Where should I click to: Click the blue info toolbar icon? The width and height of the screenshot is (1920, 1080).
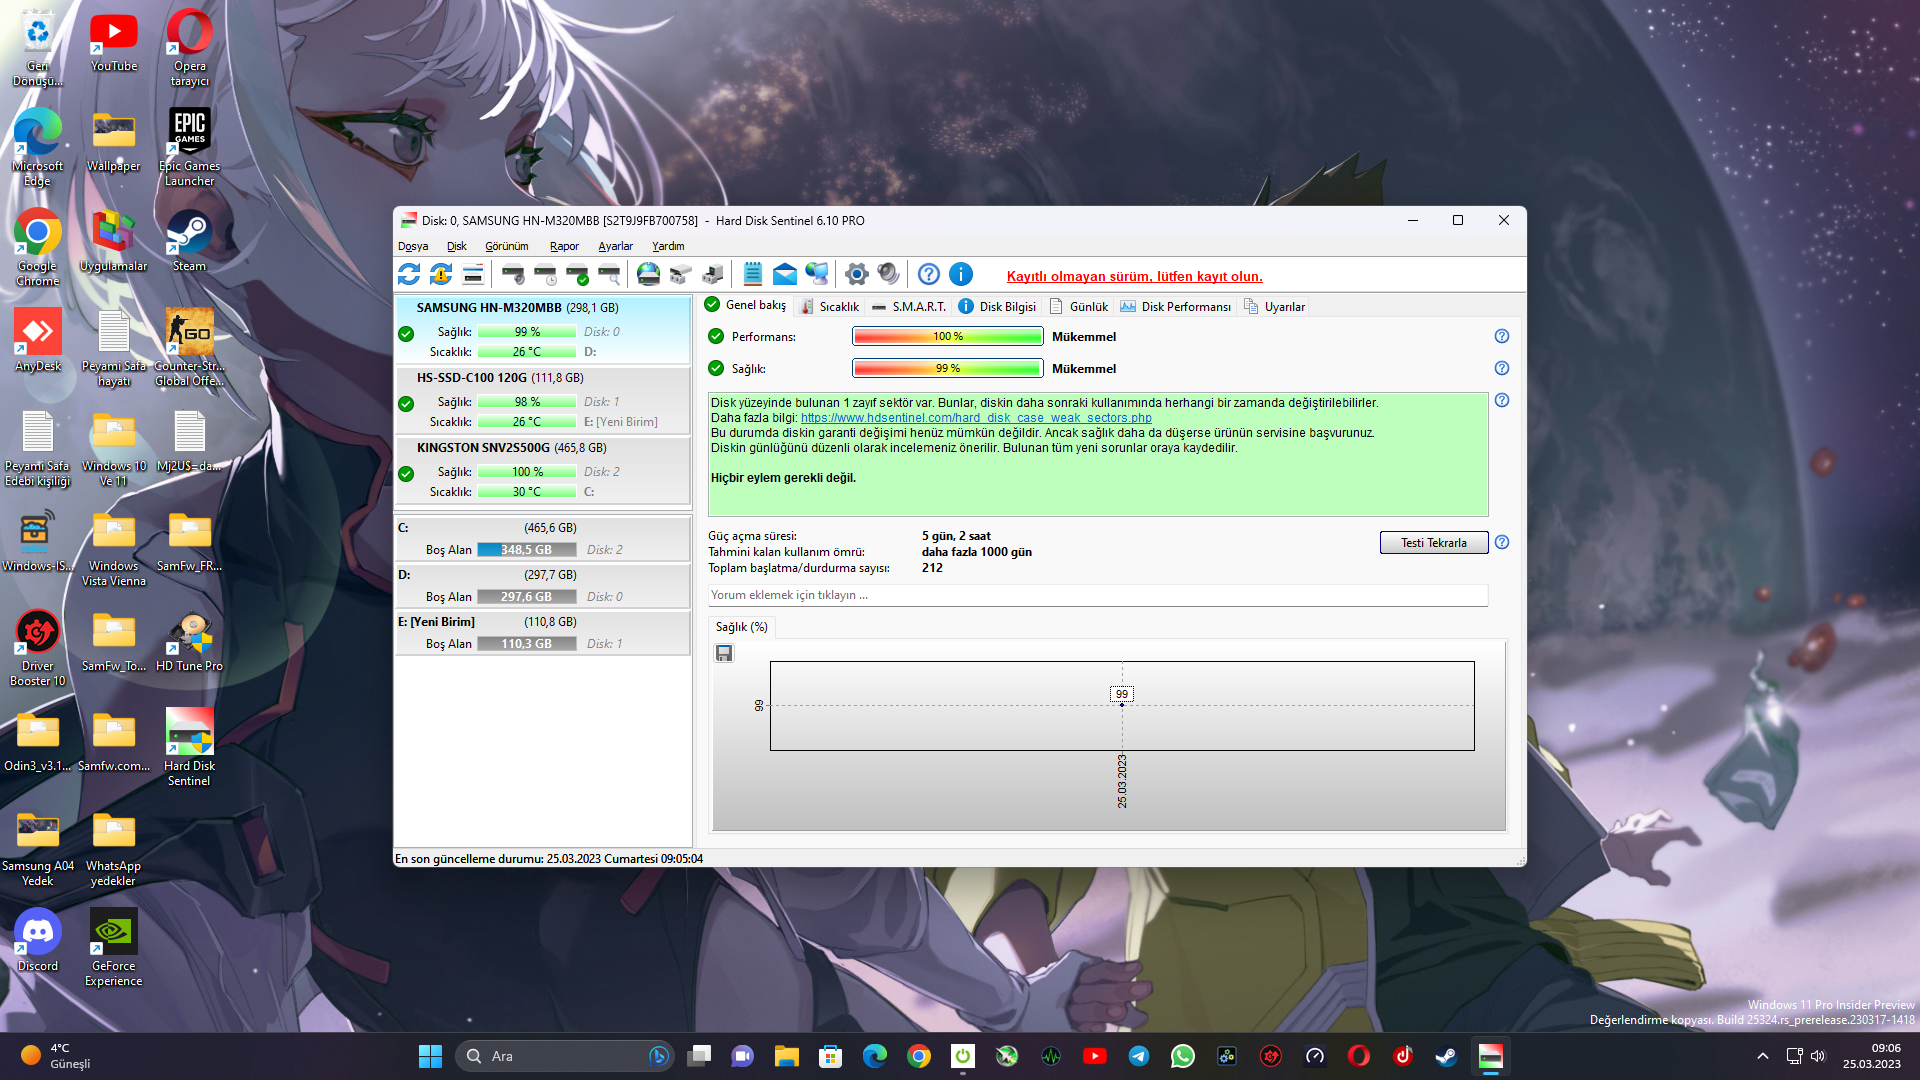tap(961, 274)
